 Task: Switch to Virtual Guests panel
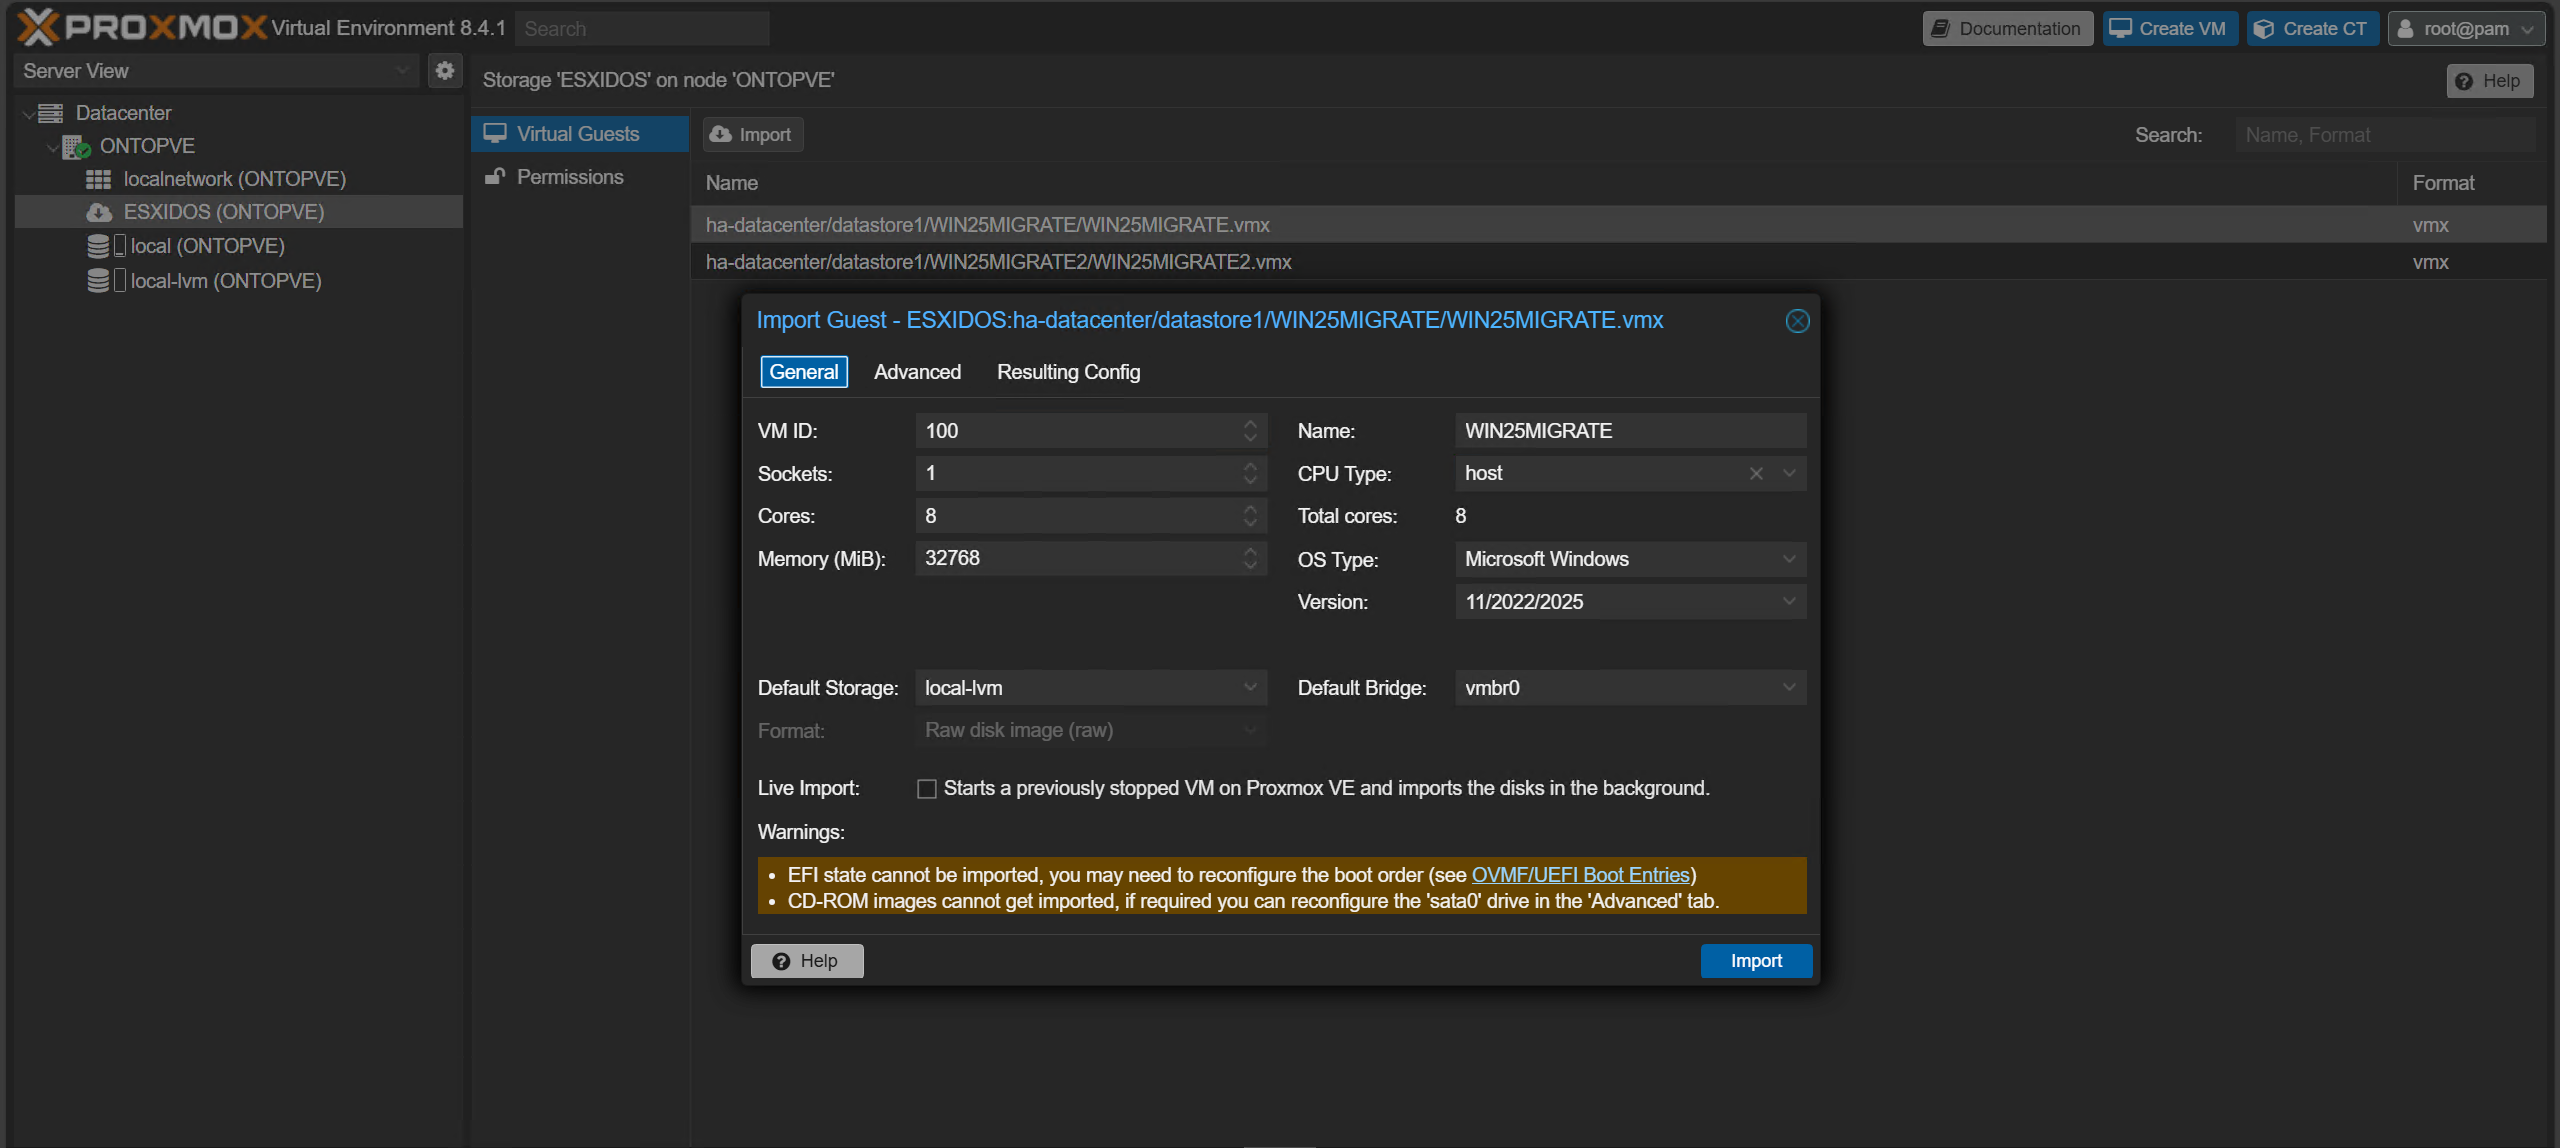click(x=579, y=134)
